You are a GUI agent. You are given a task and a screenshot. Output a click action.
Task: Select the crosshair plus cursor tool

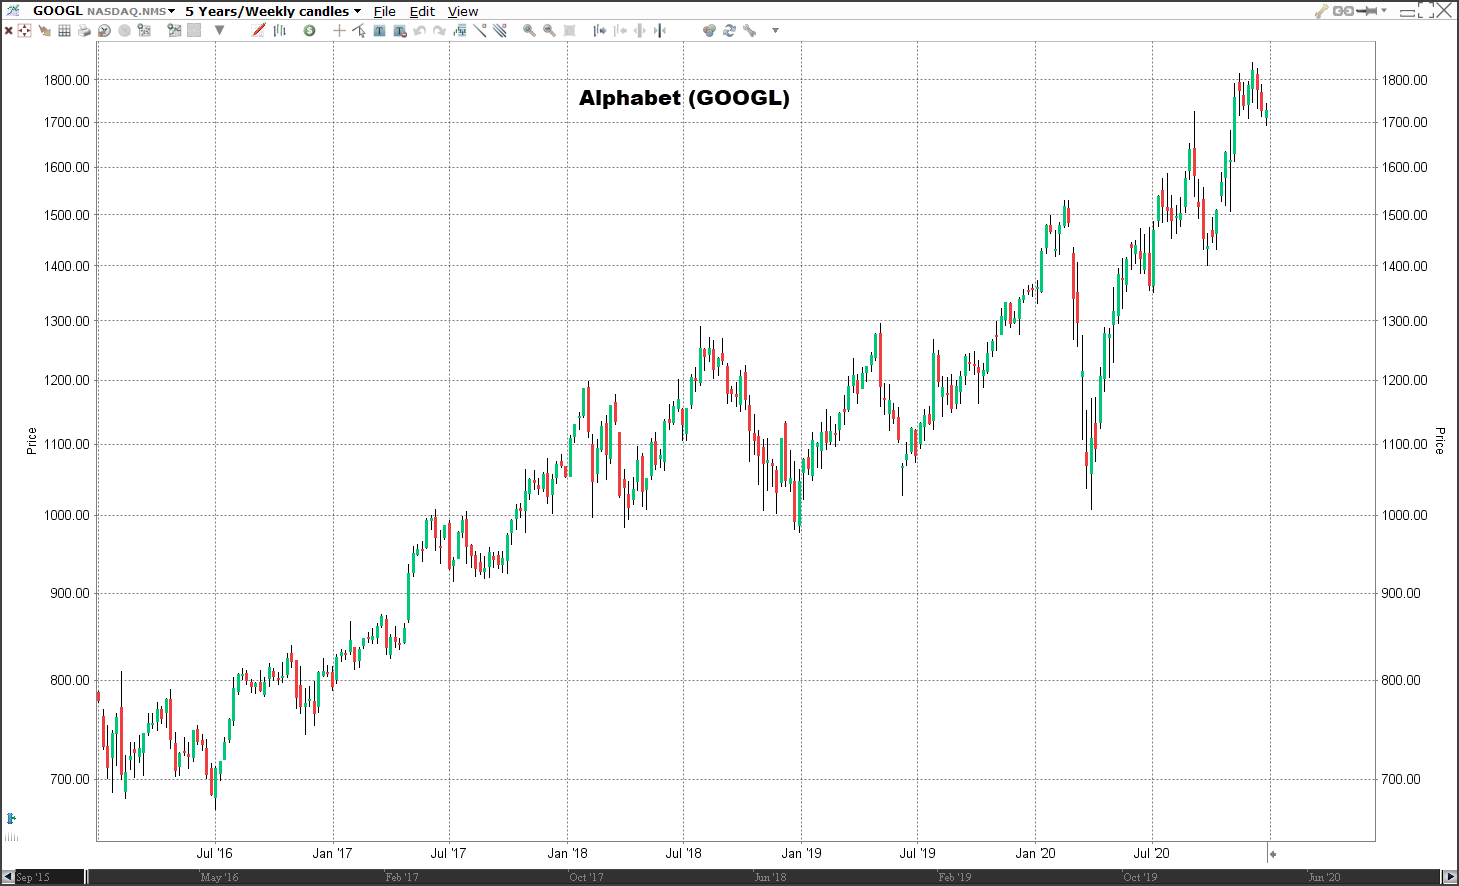coord(339,31)
